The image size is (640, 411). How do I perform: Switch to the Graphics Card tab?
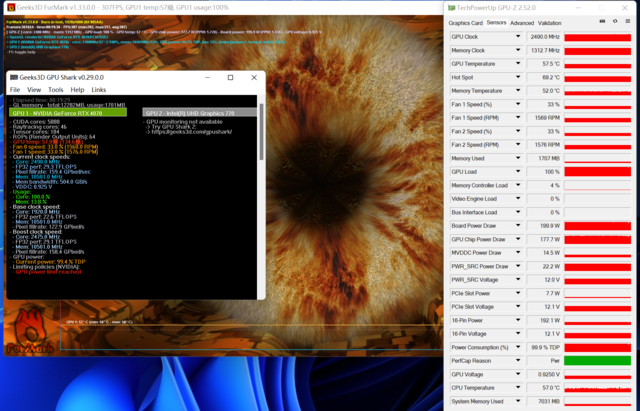465,22
